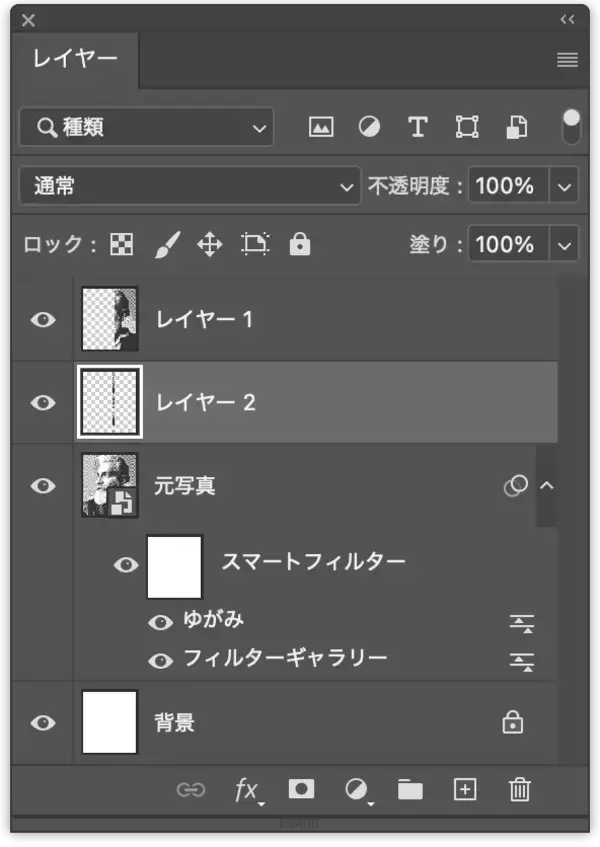
Task: Select the ゆがみ filter entry
Action: coord(213,619)
